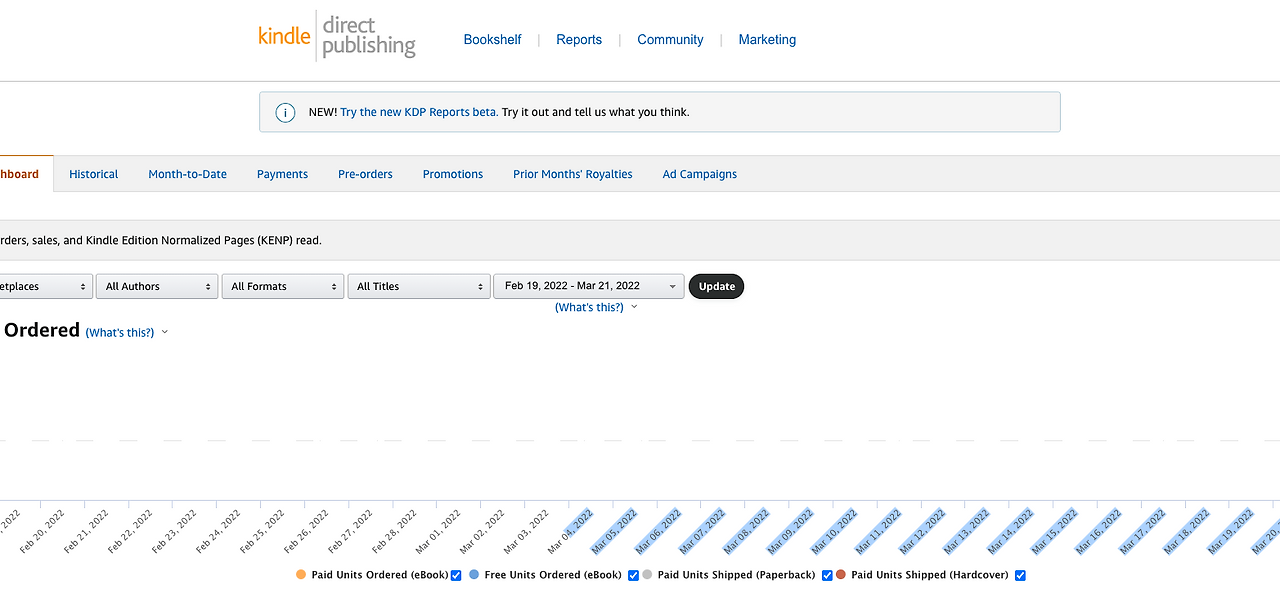The image size is (1280, 598).
Task: Open the Bookshelf page
Action: pyautogui.click(x=492, y=40)
